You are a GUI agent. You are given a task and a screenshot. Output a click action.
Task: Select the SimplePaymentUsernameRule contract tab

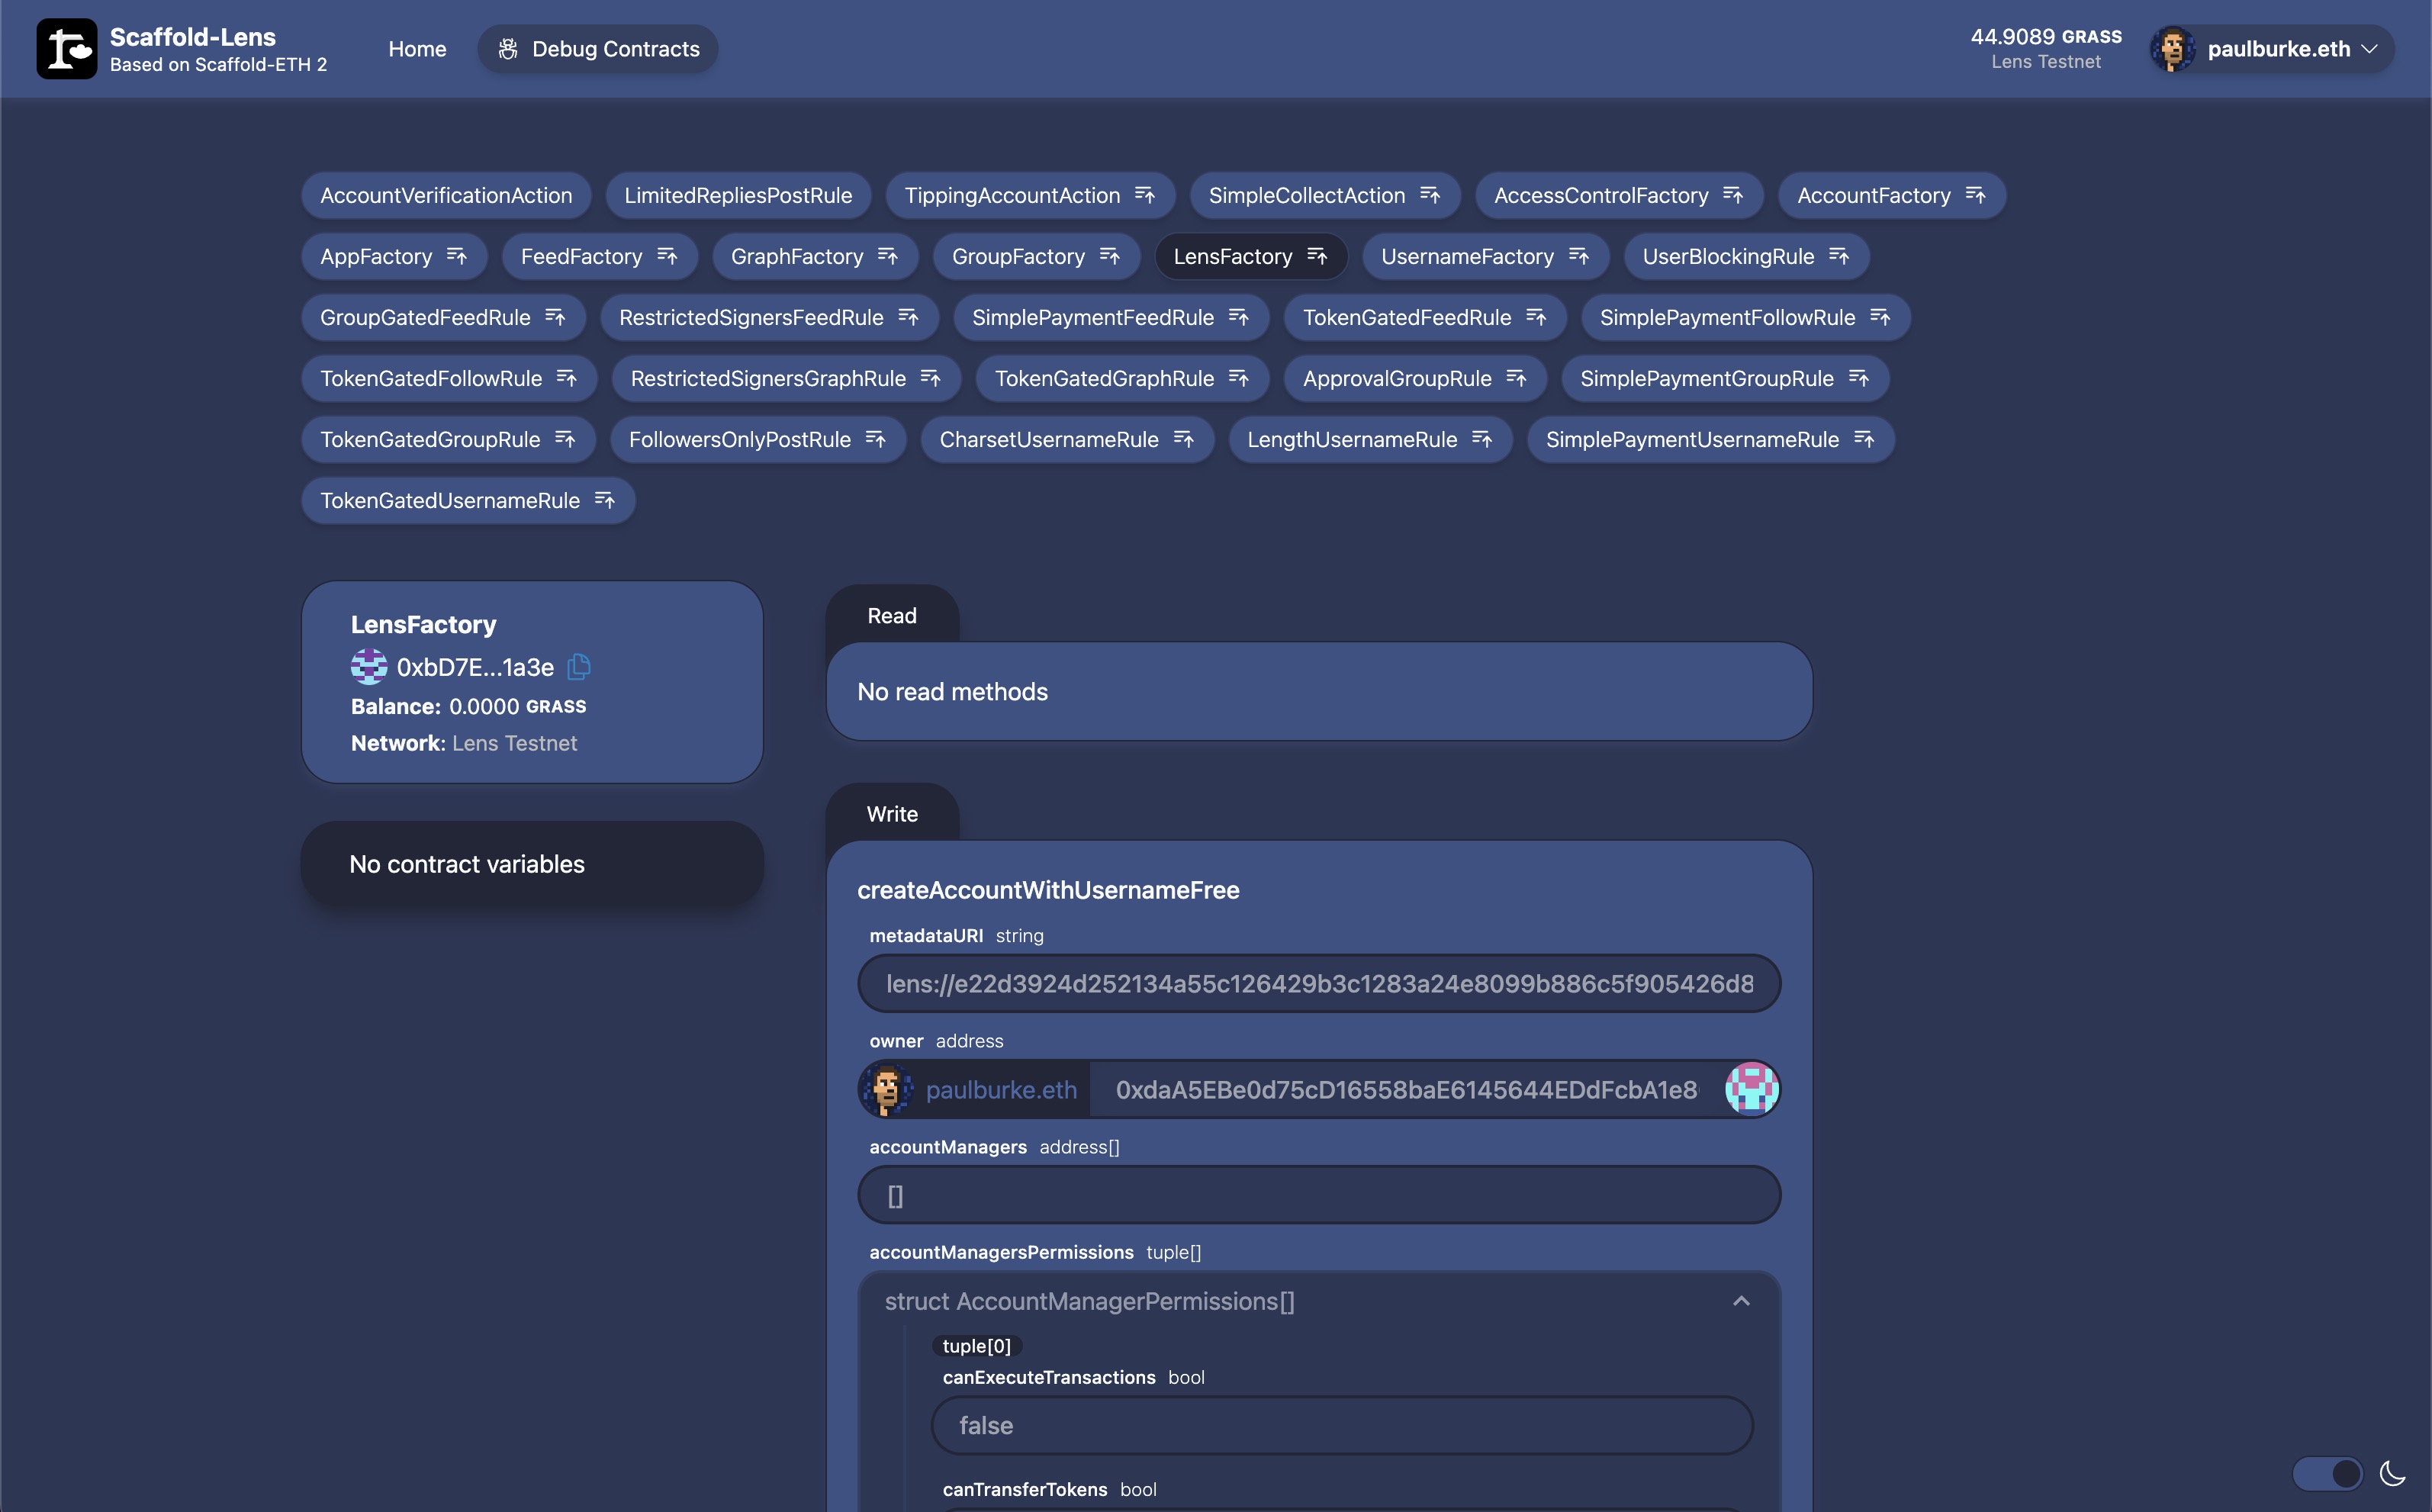tap(1710, 439)
